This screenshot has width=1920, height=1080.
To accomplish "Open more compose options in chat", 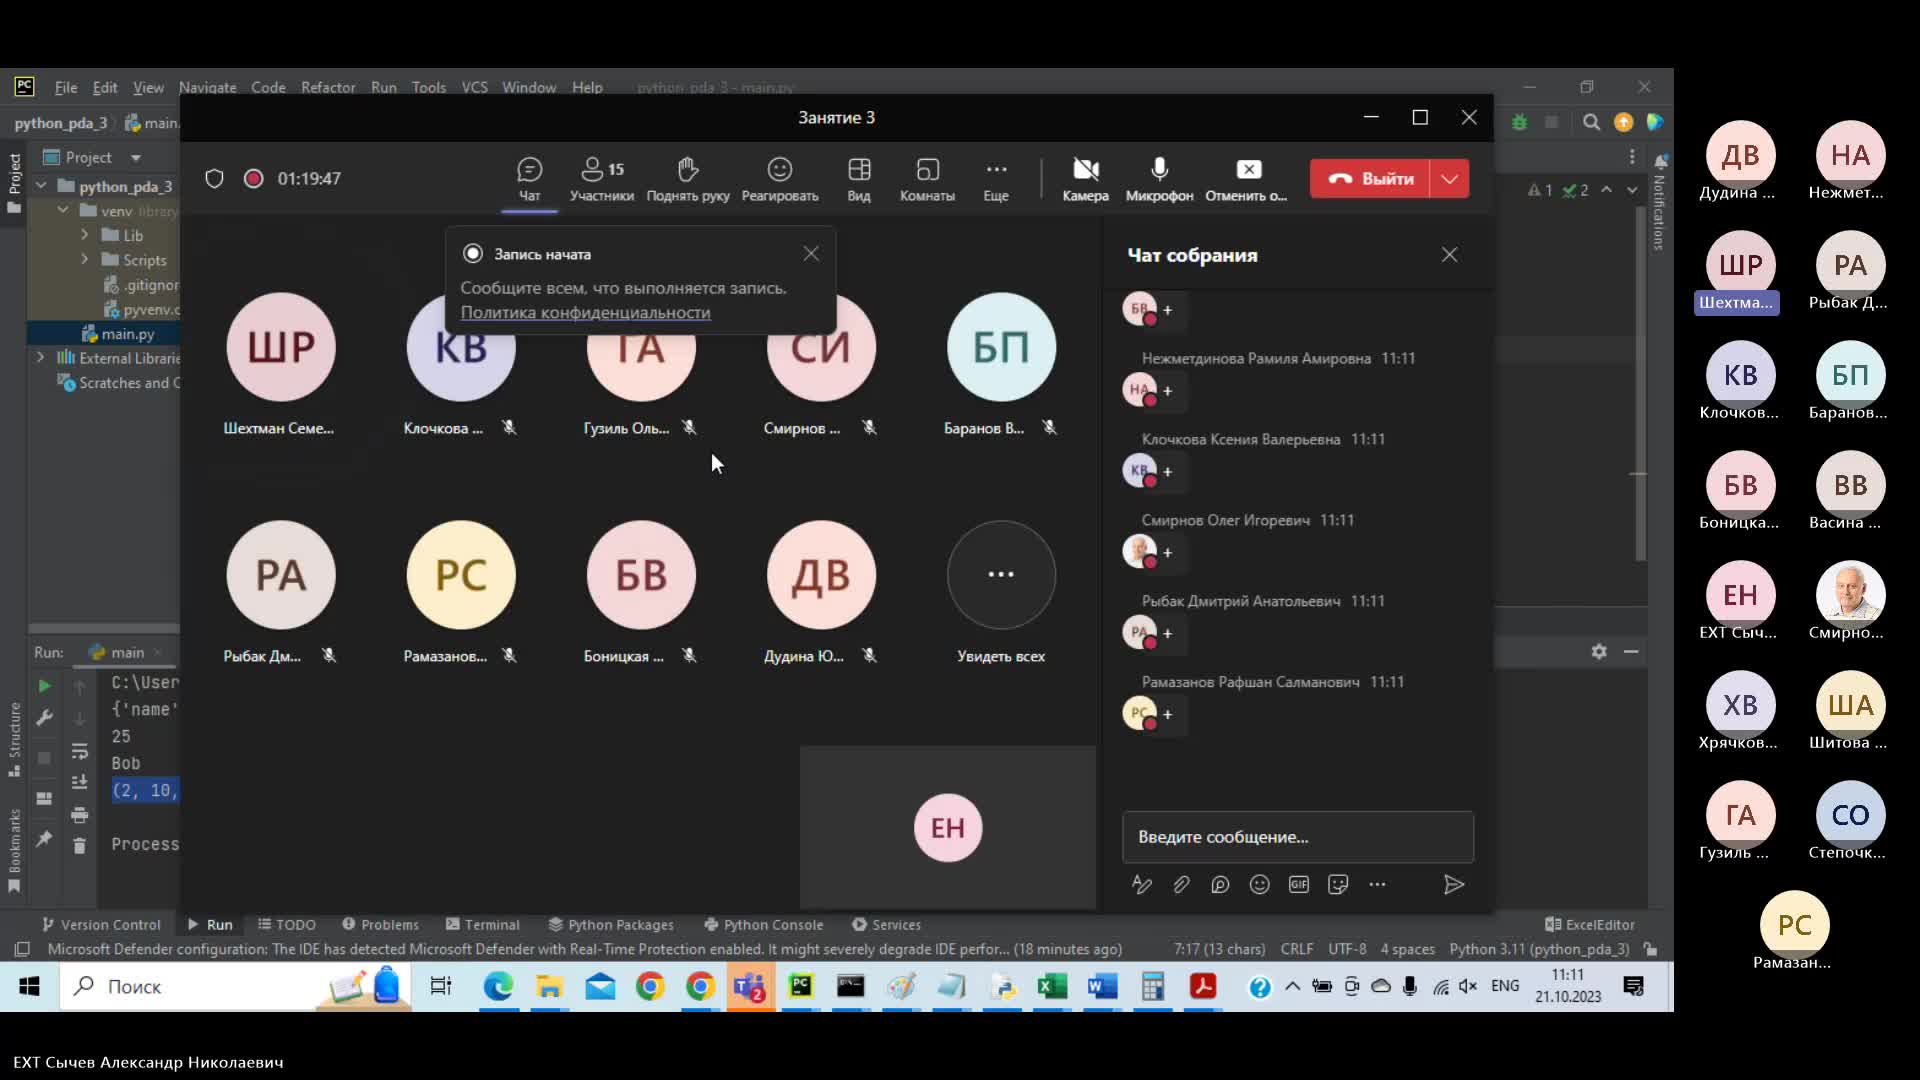I will click(x=1377, y=884).
